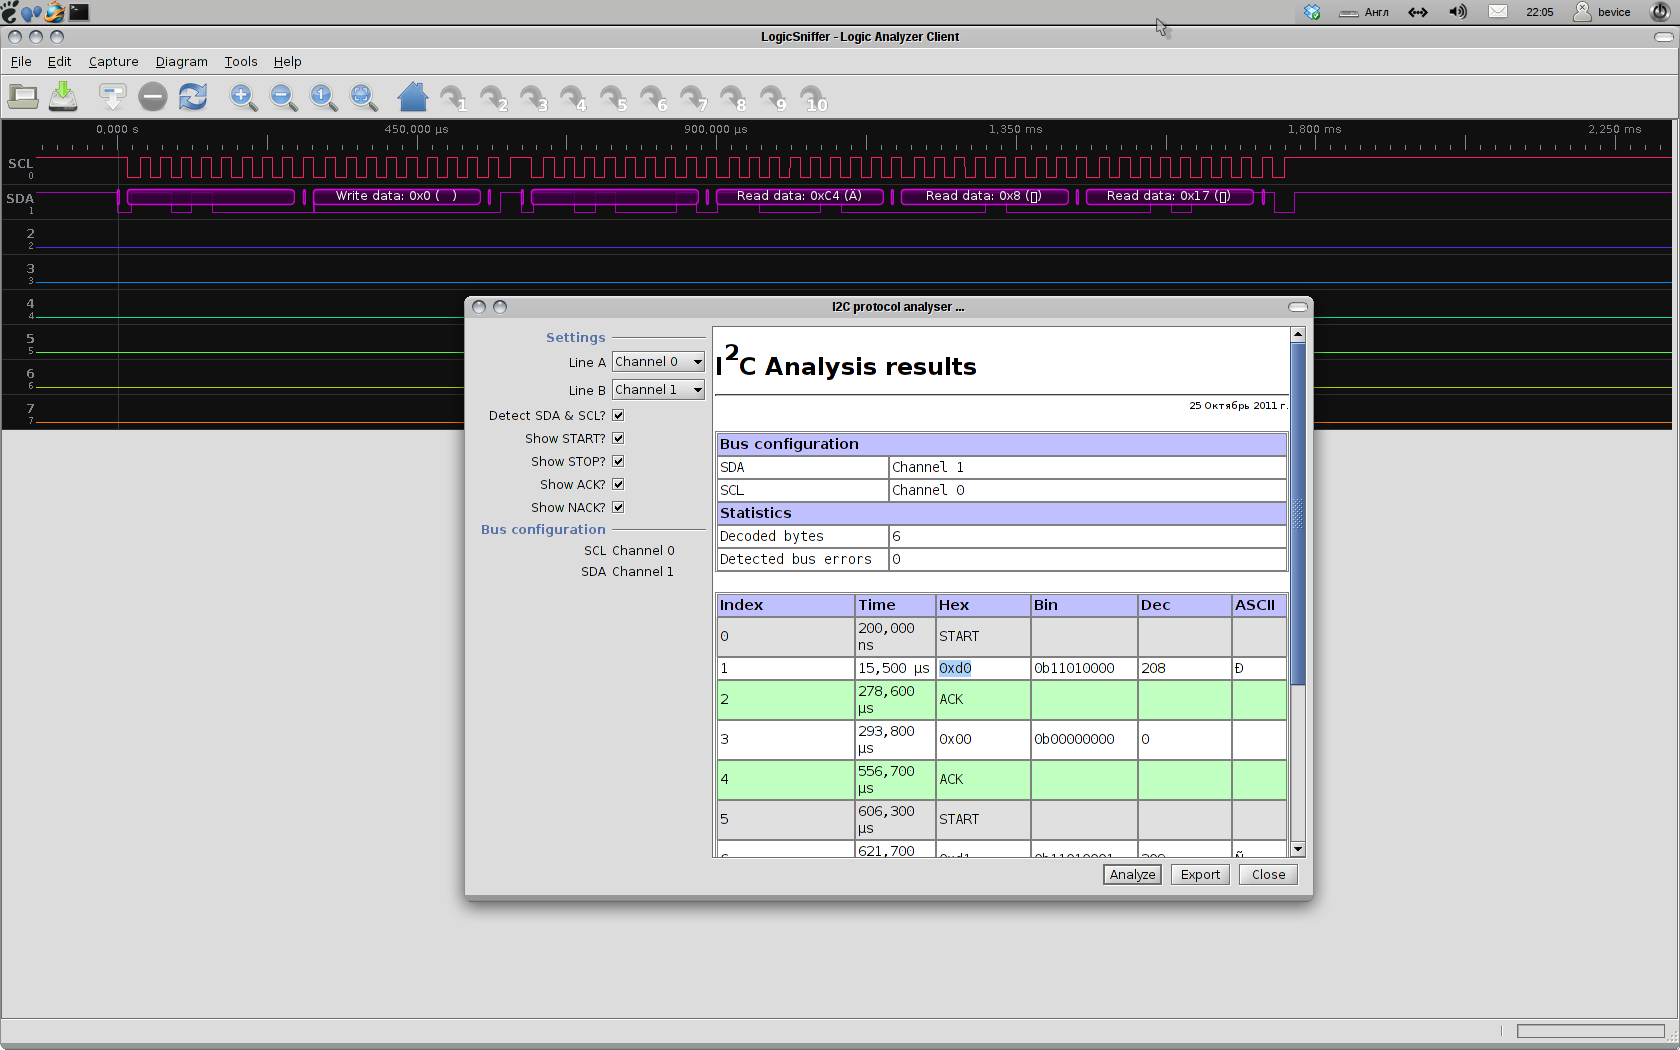This screenshot has height=1050, width=1680.
Task: Click the SDA channel label in the diagram
Action: tap(20, 198)
